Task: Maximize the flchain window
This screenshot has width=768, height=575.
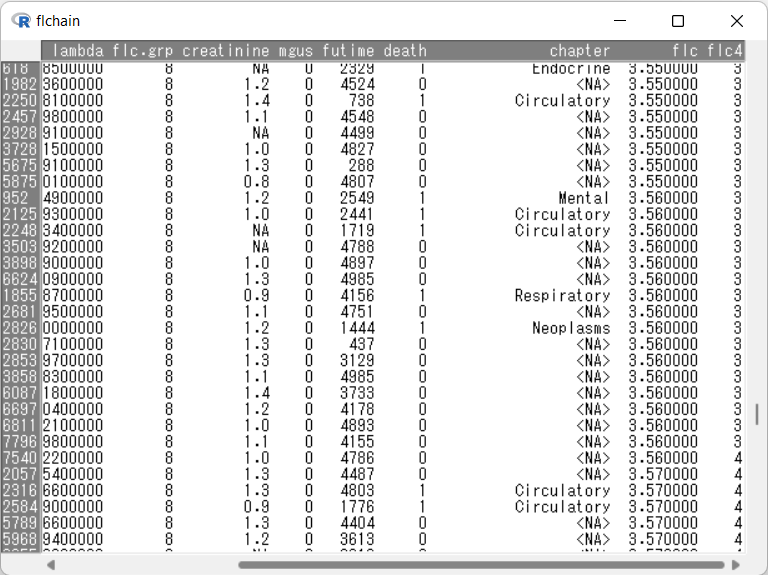Action: point(678,21)
